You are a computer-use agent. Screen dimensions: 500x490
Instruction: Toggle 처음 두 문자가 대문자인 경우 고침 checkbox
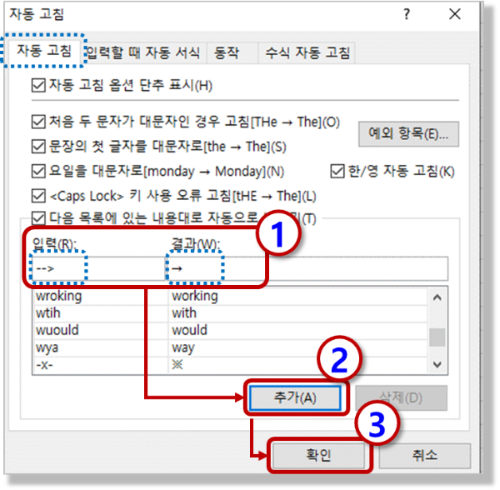(38, 122)
